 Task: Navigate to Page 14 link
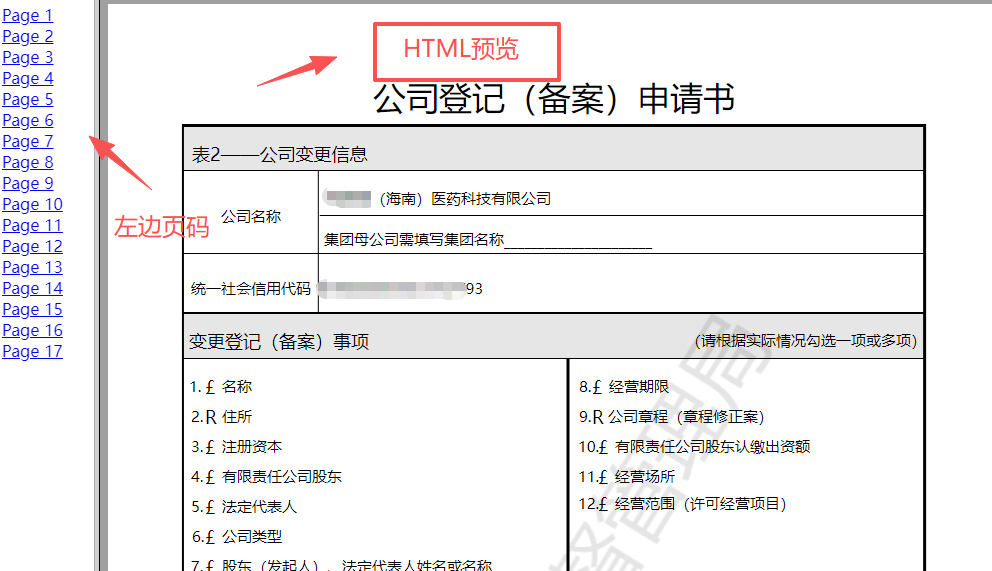[33, 288]
